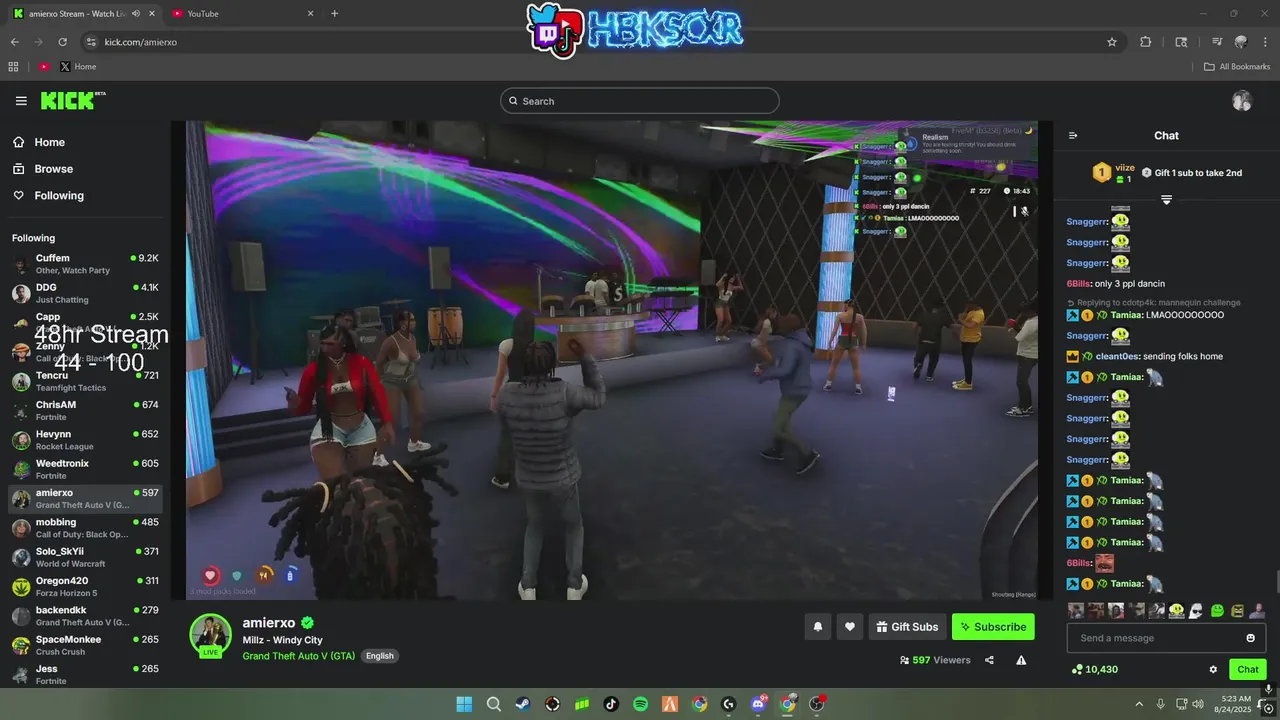
Task: Click the Subscribe button
Action: (993, 627)
